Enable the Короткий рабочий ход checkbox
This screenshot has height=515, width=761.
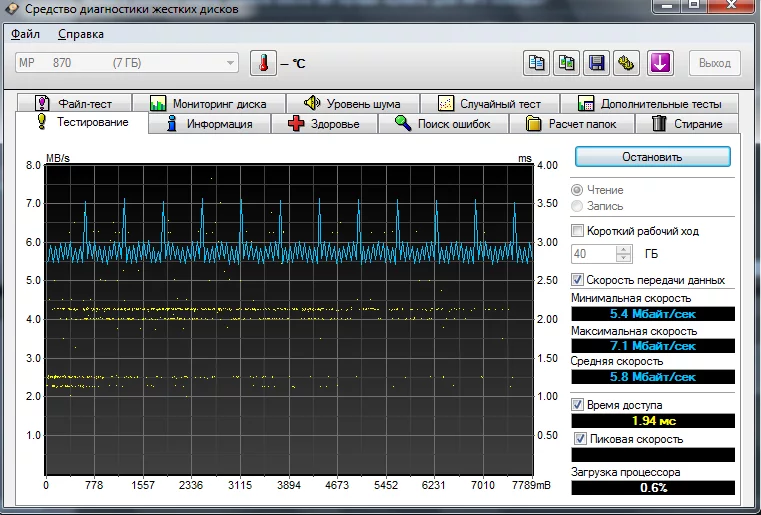pos(577,231)
